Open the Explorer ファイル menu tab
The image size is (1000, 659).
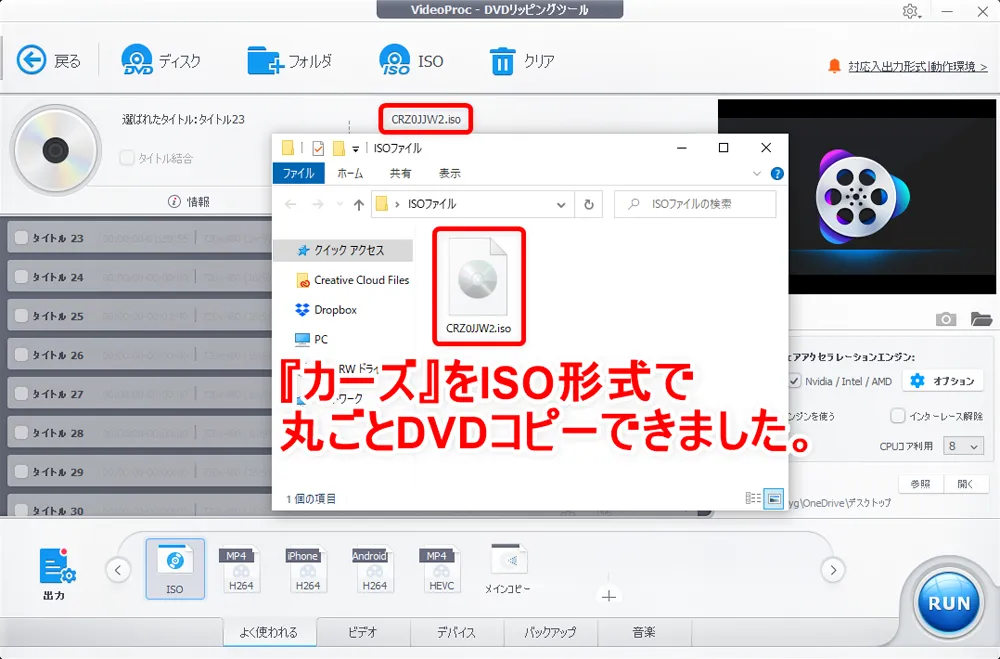(298, 173)
